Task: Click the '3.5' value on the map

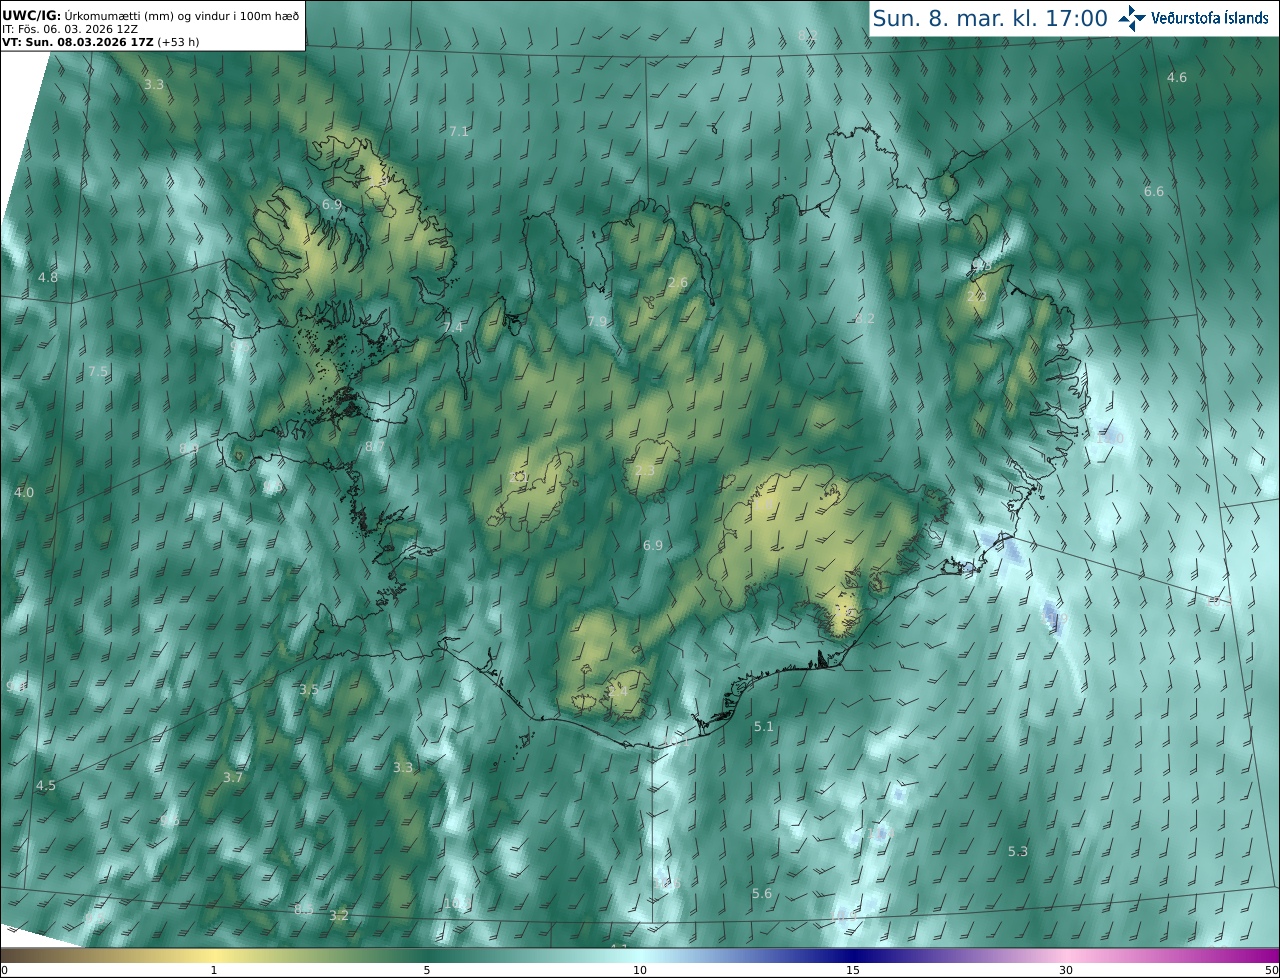Action: coord(309,689)
